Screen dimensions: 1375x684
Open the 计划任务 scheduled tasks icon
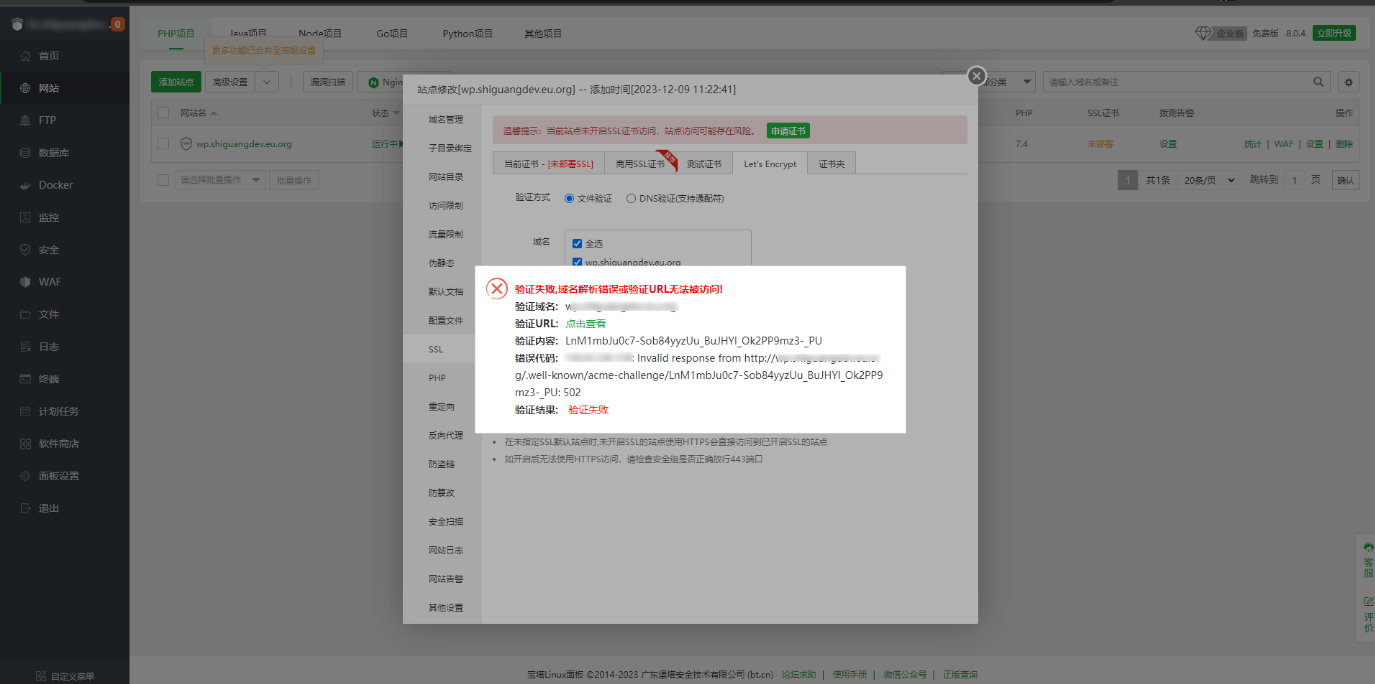27,411
